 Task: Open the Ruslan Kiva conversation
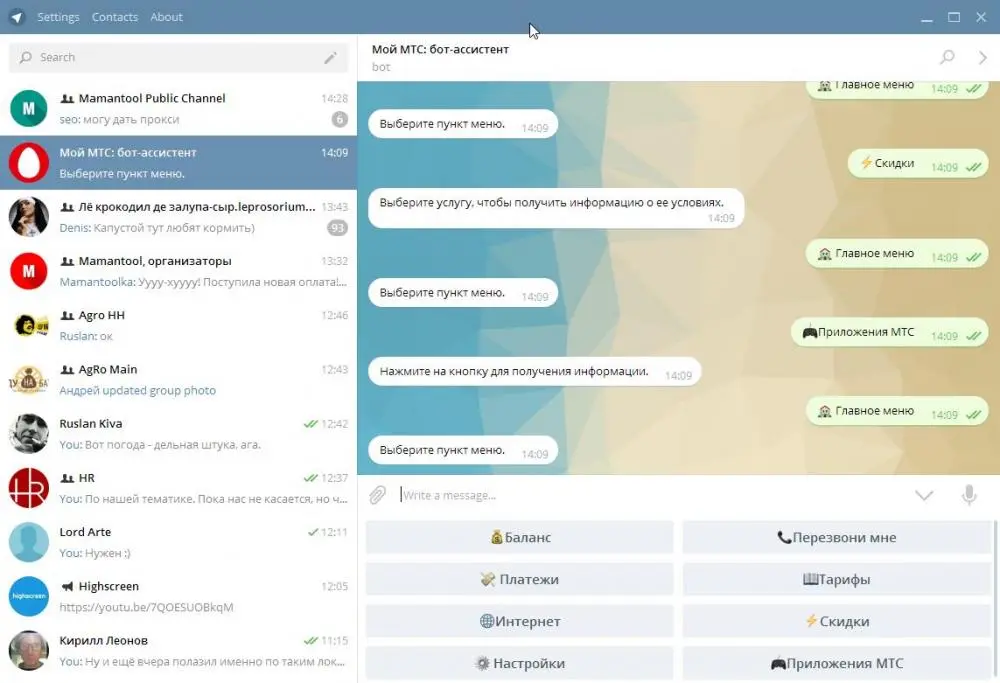(x=179, y=434)
